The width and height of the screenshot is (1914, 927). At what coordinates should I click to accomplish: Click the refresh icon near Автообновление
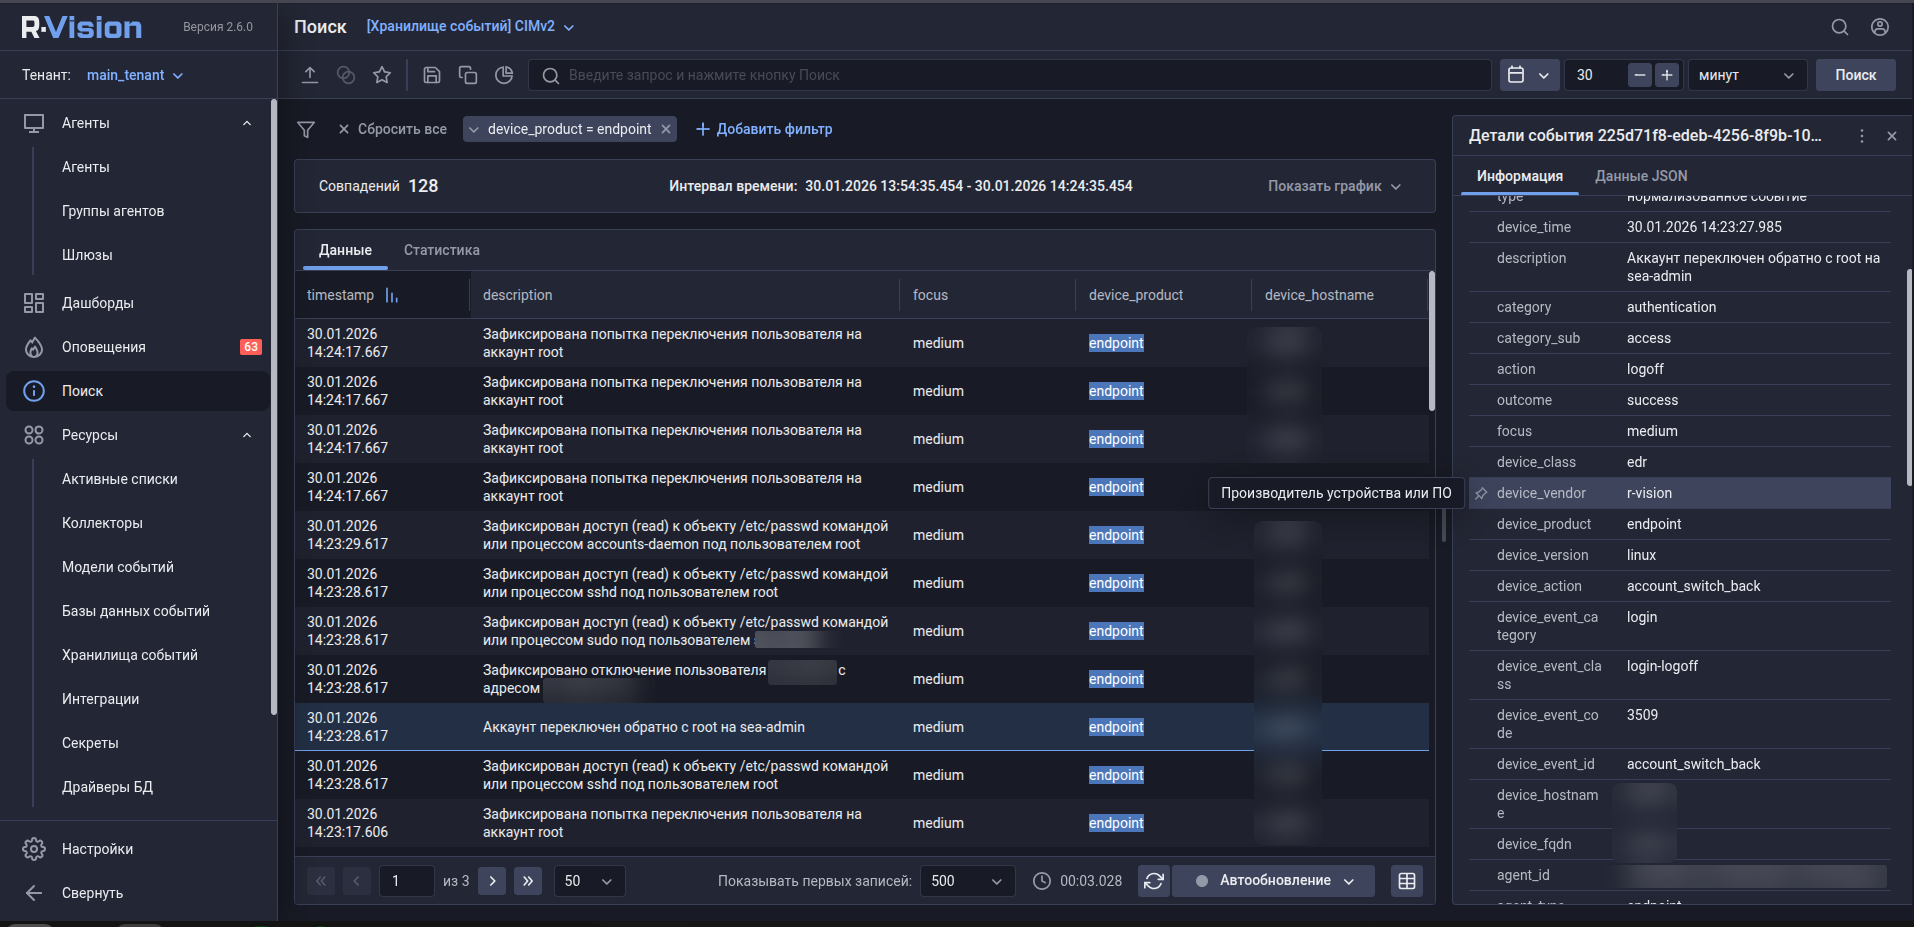[x=1154, y=881]
